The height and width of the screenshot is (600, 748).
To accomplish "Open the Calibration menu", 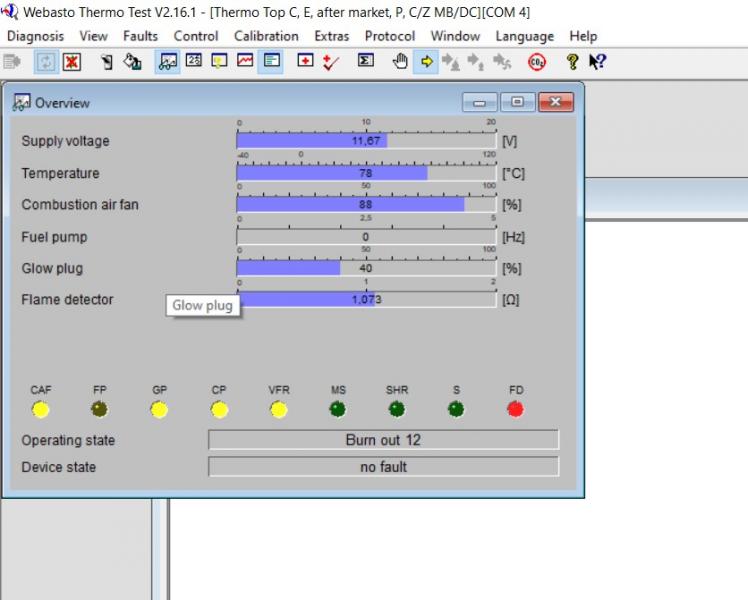I will coord(266,36).
